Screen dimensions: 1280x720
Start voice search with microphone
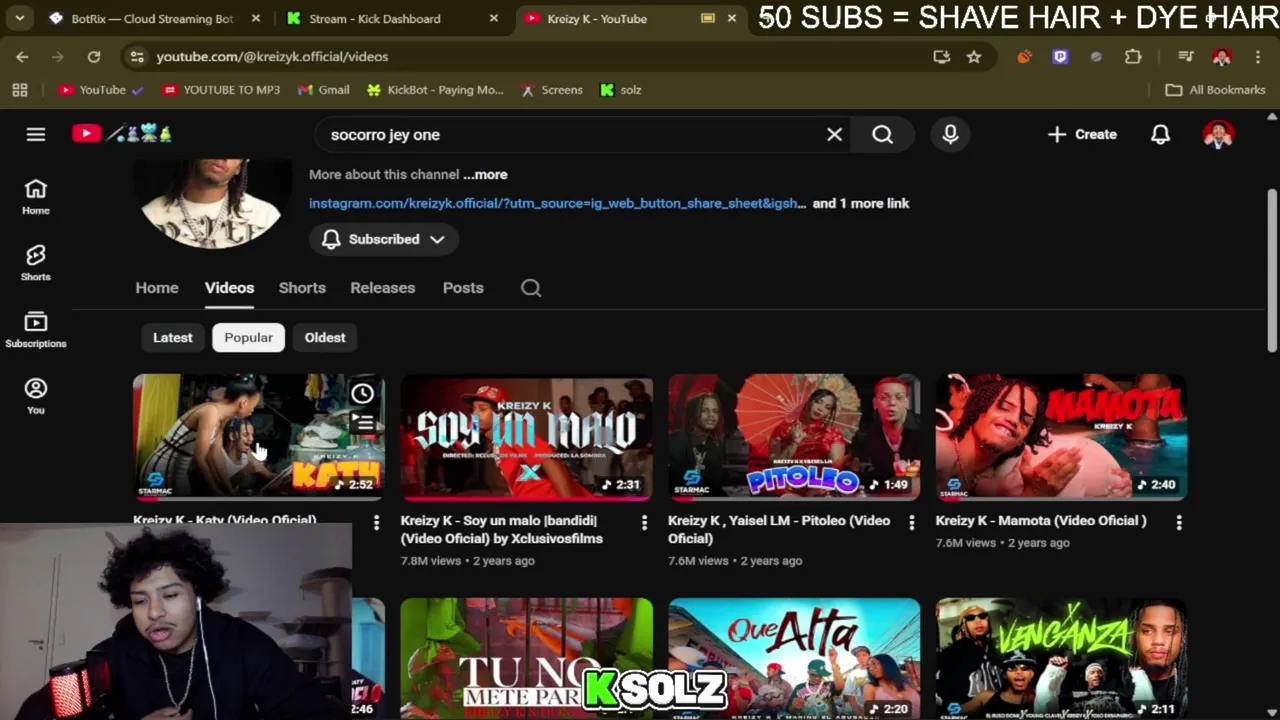point(950,134)
